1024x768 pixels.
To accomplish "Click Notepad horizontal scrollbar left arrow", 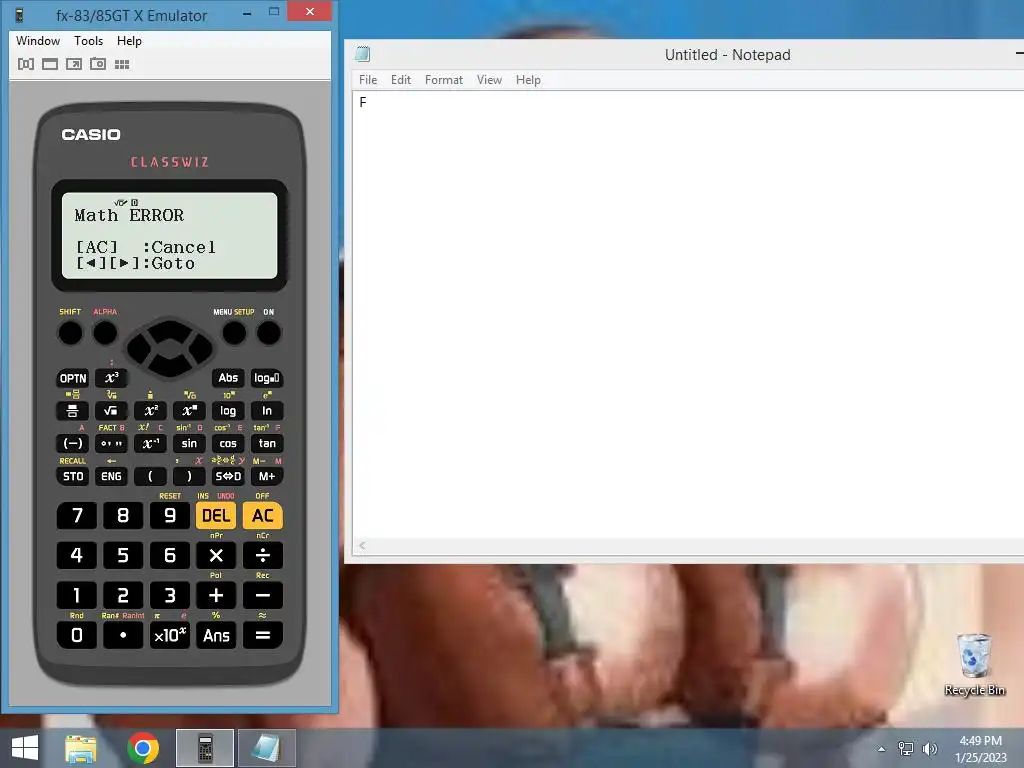I will pyautogui.click(x=362, y=545).
